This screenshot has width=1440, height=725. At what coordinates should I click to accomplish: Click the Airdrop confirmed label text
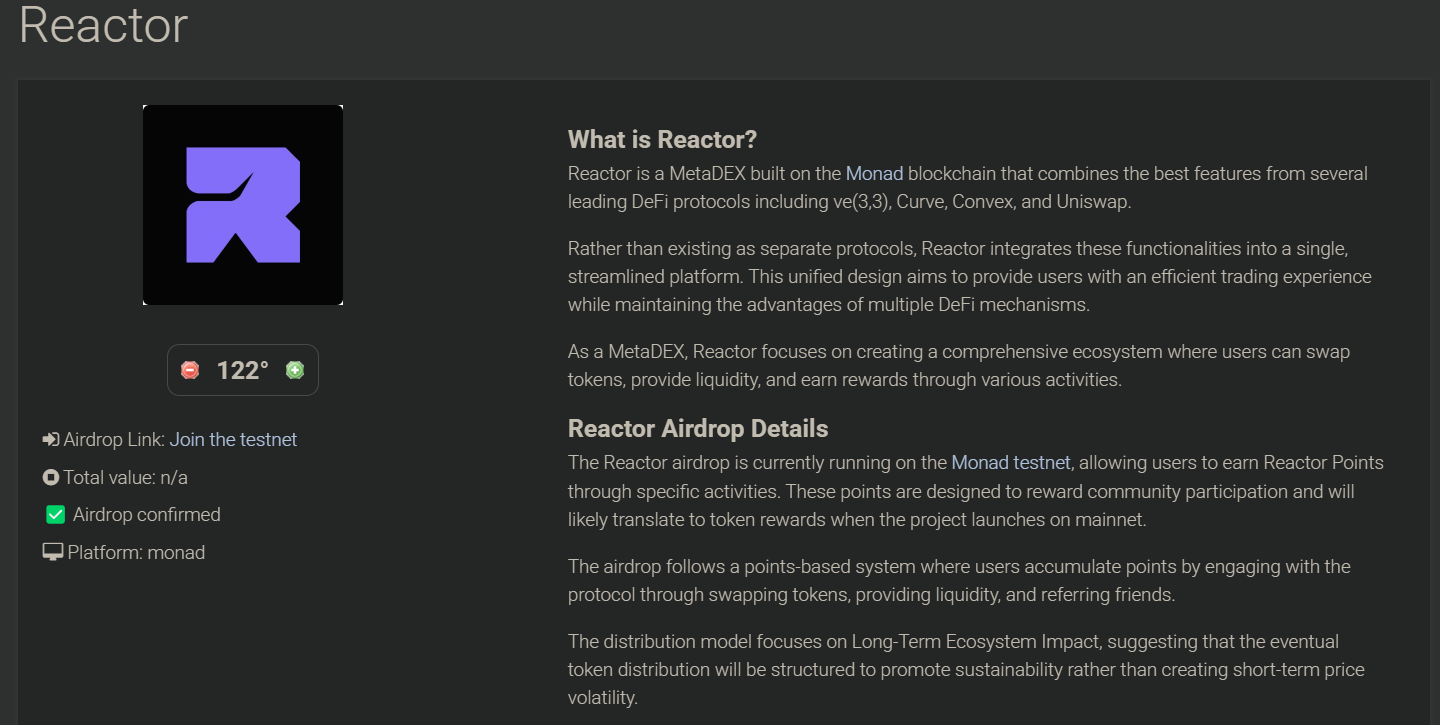click(x=147, y=515)
